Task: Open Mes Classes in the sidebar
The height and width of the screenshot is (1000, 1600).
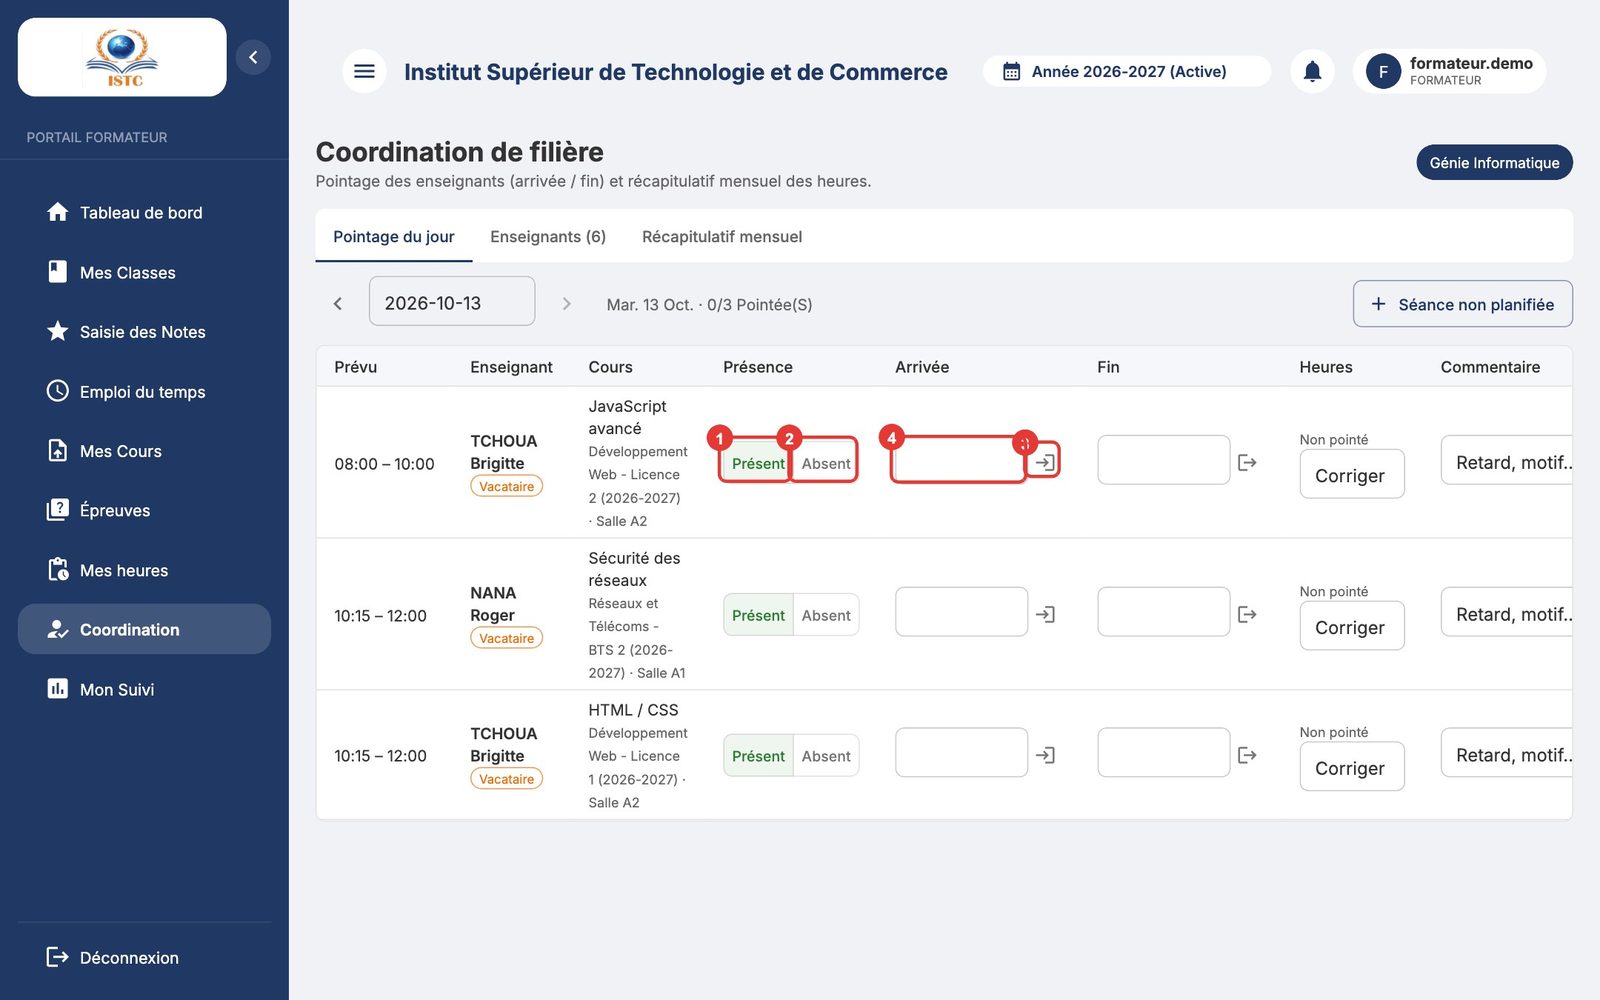Action: pos(144,272)
